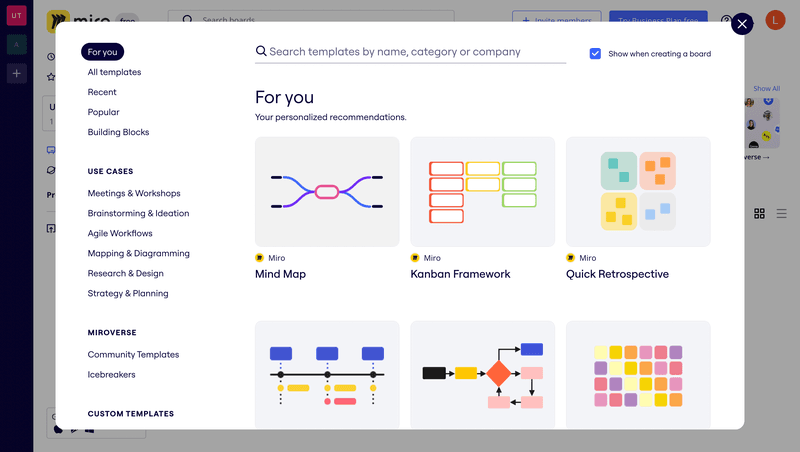The width and height of the screenshot is (800, 452).
Task: Choose the Kanban Framework template thumbnail
Action: point(482,191)
